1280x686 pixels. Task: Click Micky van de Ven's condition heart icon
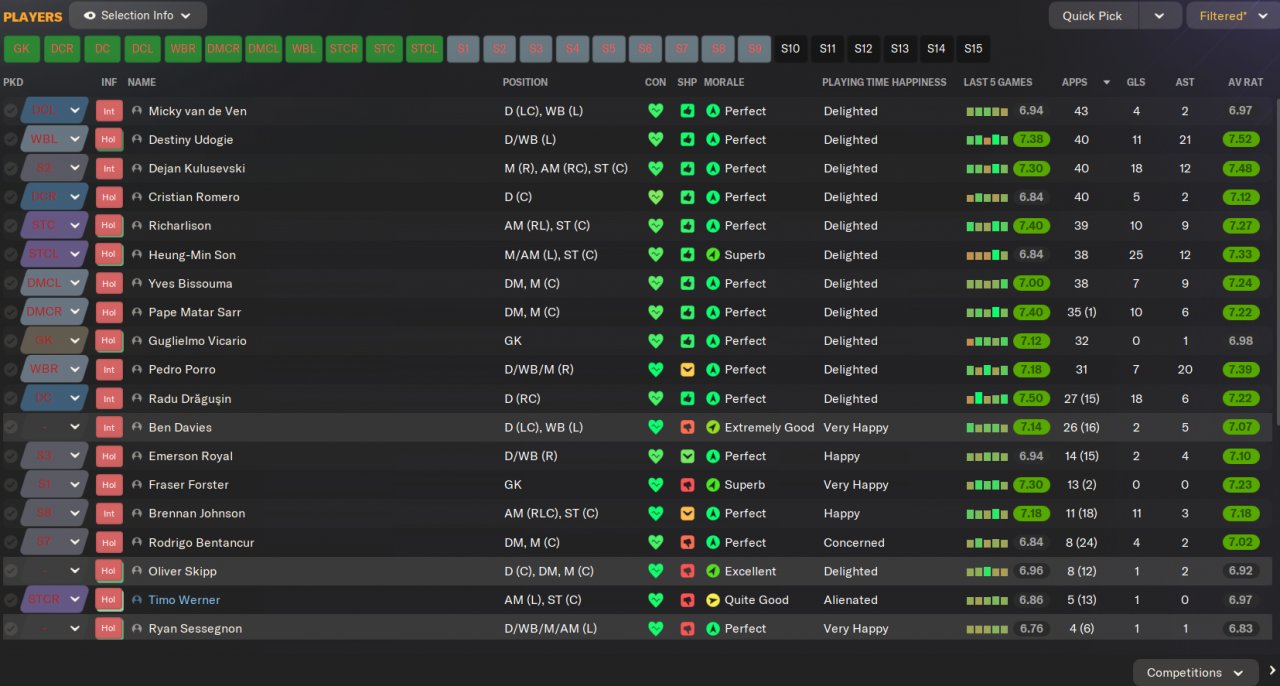tap(656, 111)
